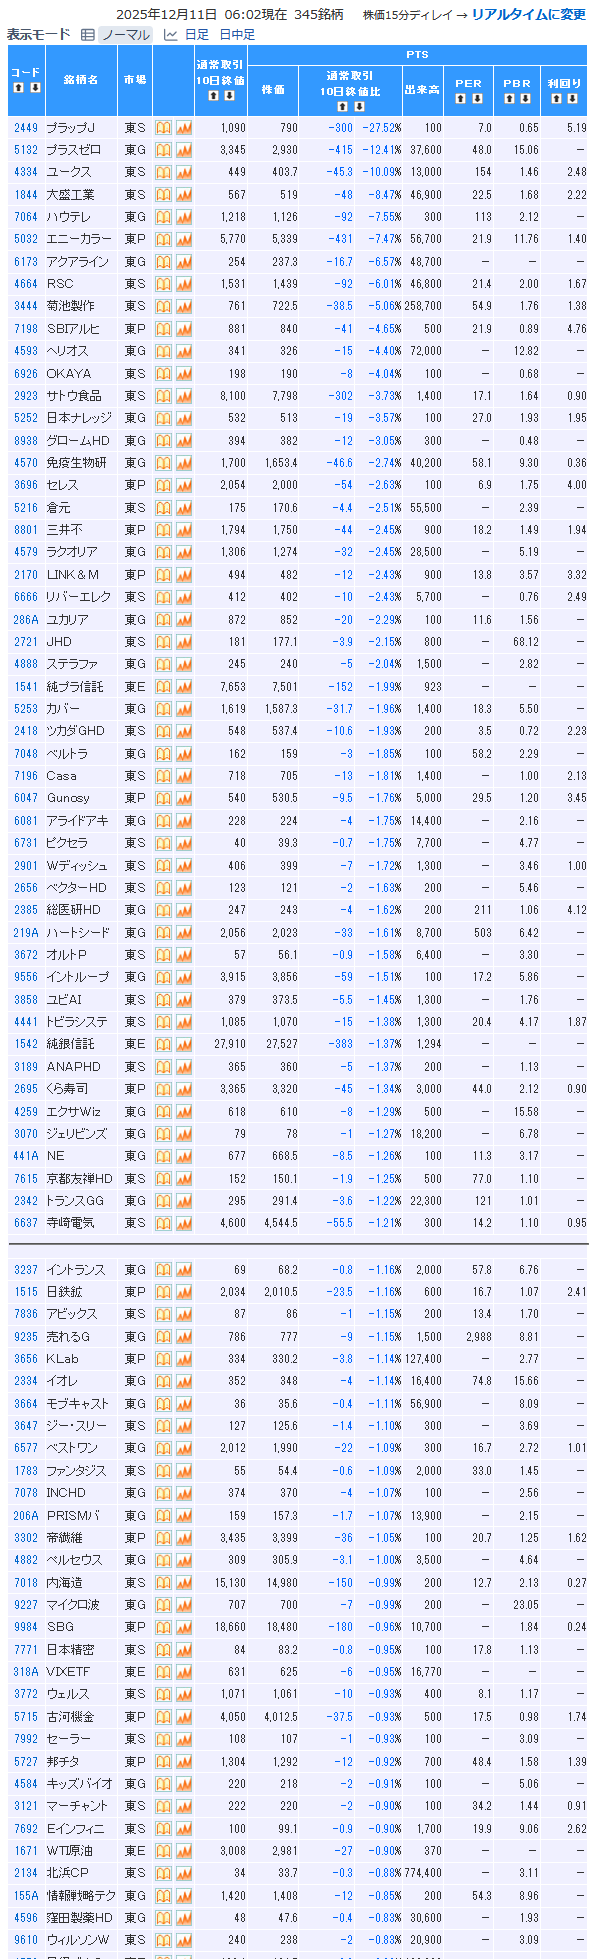Open stock code 9984 link
The image size is (600, 1959).
(26, 1627)
